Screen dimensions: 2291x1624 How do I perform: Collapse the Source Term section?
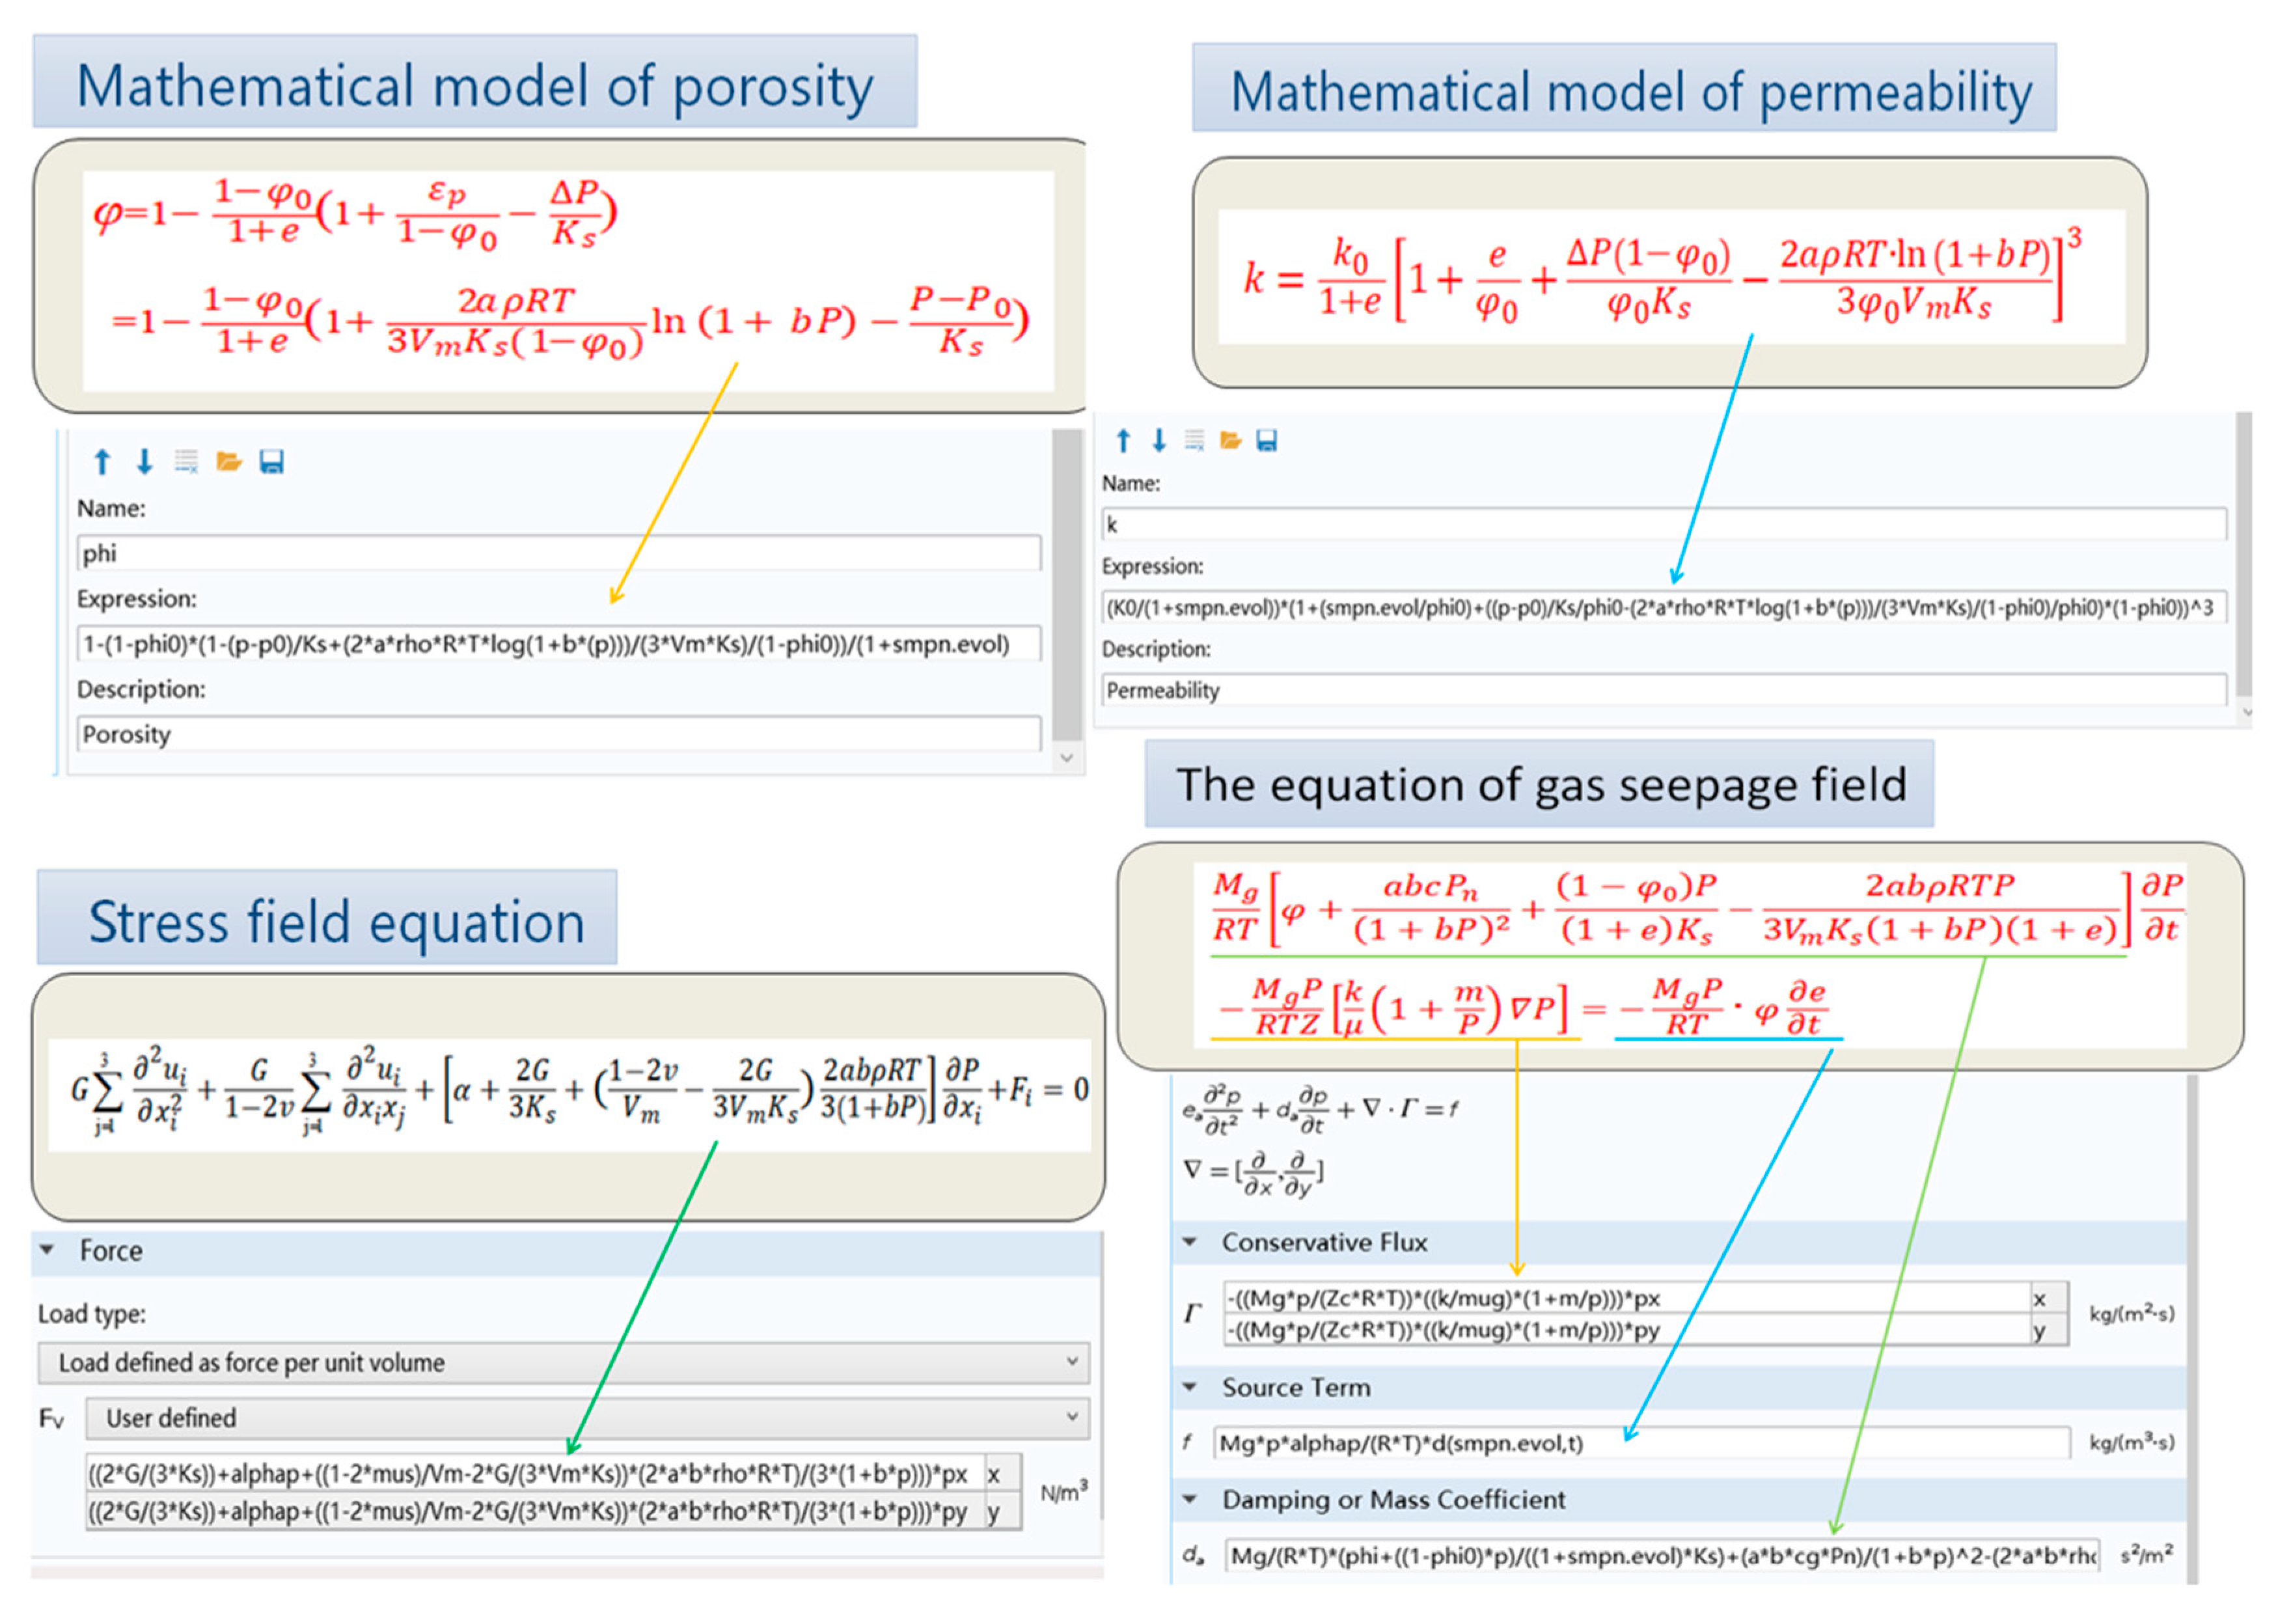(1189, 1387)
